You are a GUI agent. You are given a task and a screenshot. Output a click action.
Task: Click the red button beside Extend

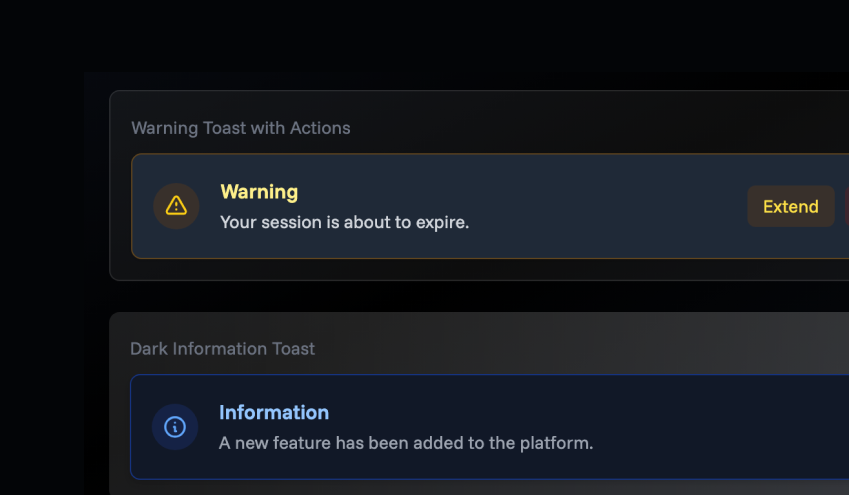click(x=845, y=206)
